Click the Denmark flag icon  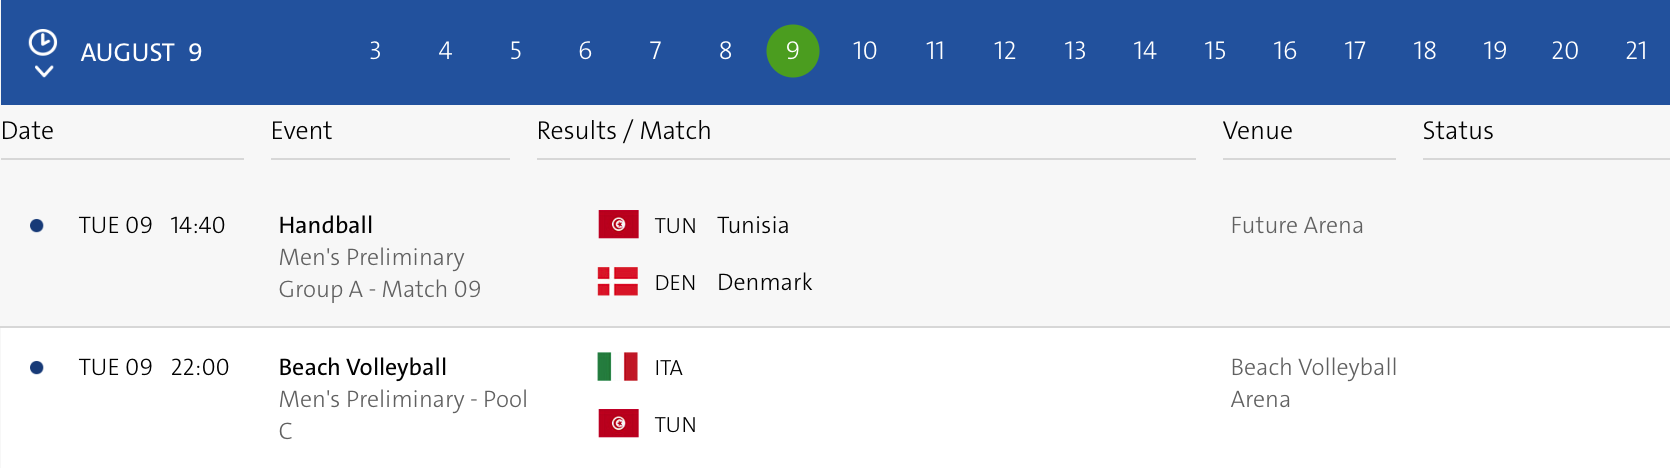click(618, 282)
